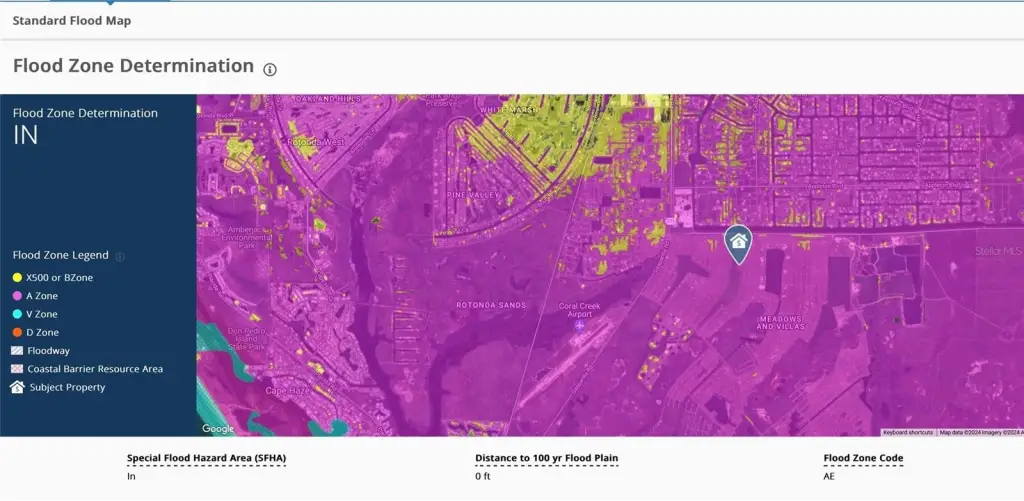Viewport: 1024px width, 501px height.
Task: Click Special Flood Hazard Area (SFHA) label
Action: pos(206,459)
